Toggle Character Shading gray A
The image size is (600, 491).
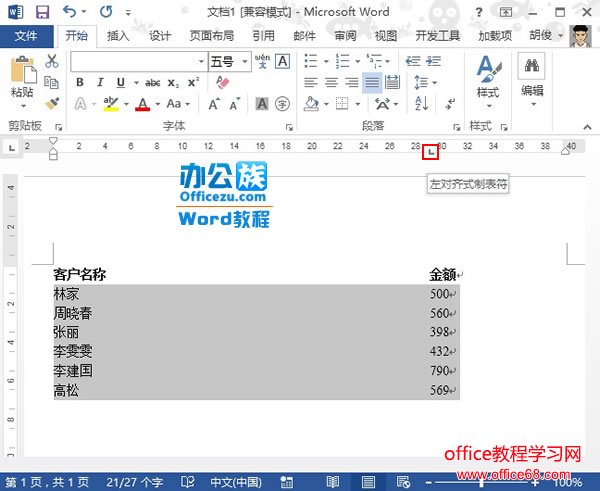262,104
